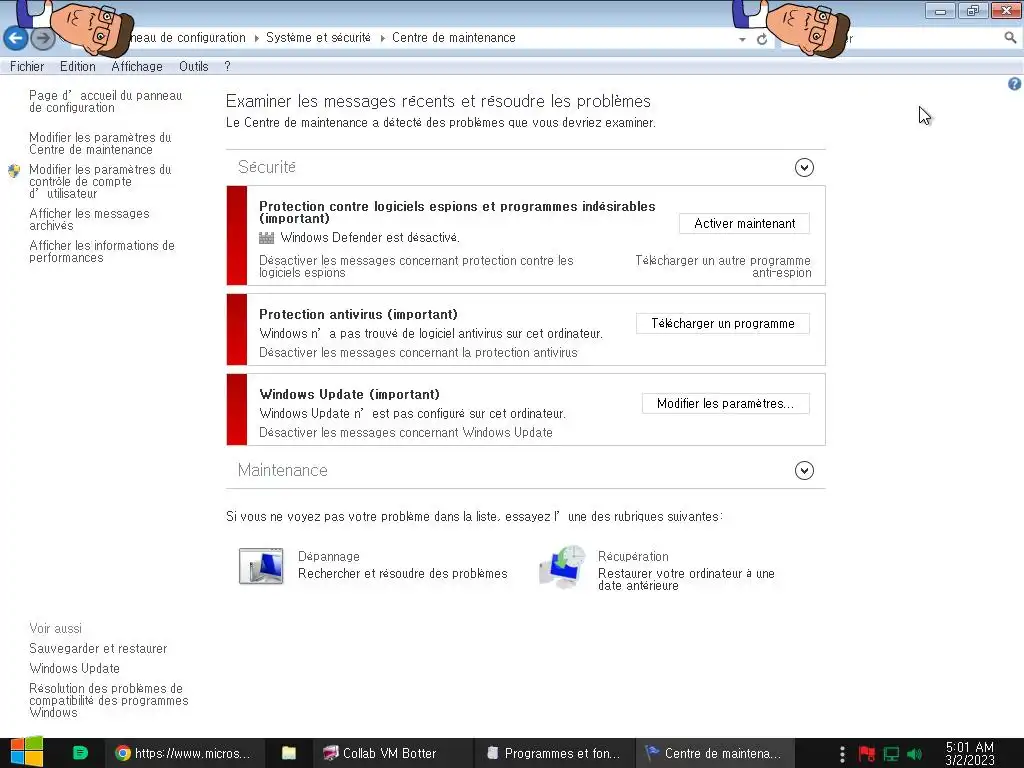1024x768 pixels.
Task: Click the Protection antivirus (important) heading
Action: (x=359, y=314)
